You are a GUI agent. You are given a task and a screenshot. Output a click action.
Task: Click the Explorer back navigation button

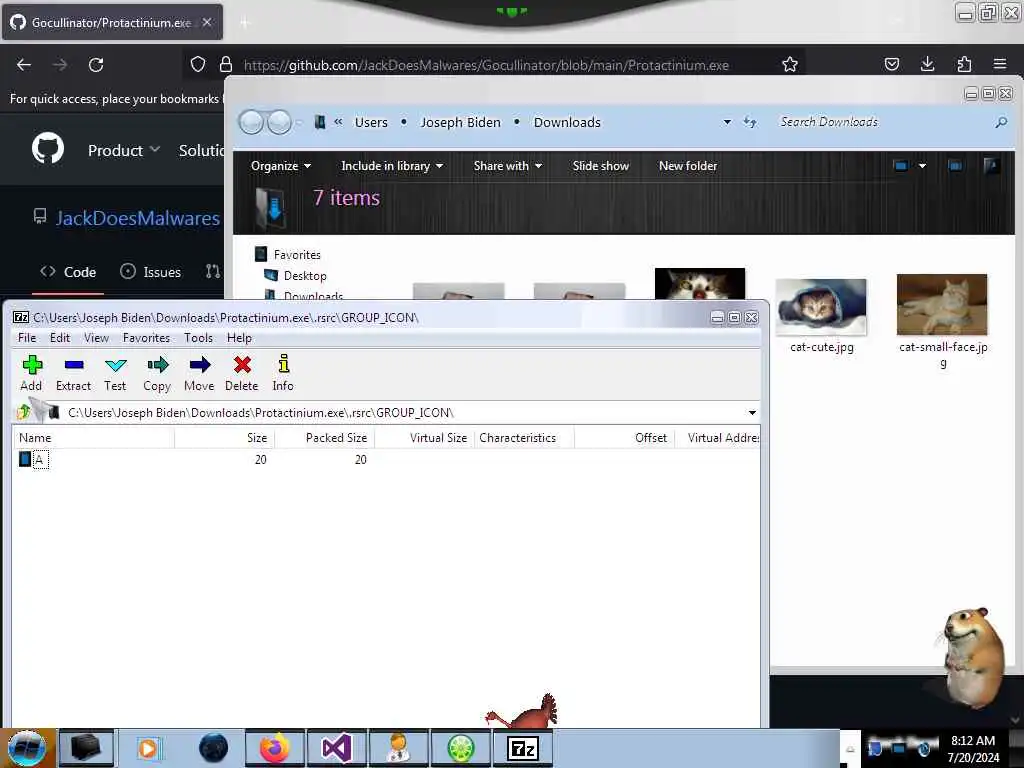tap(251, 122)
